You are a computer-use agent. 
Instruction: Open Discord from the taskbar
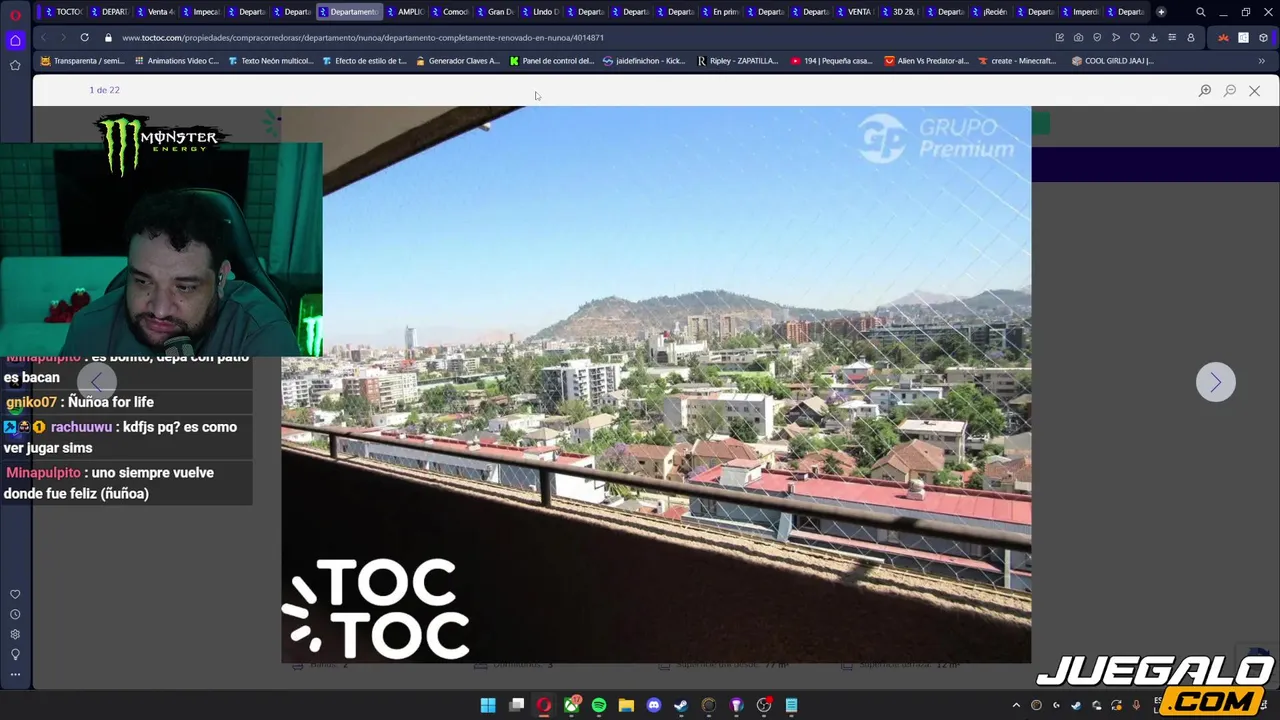tap(654, 705)
